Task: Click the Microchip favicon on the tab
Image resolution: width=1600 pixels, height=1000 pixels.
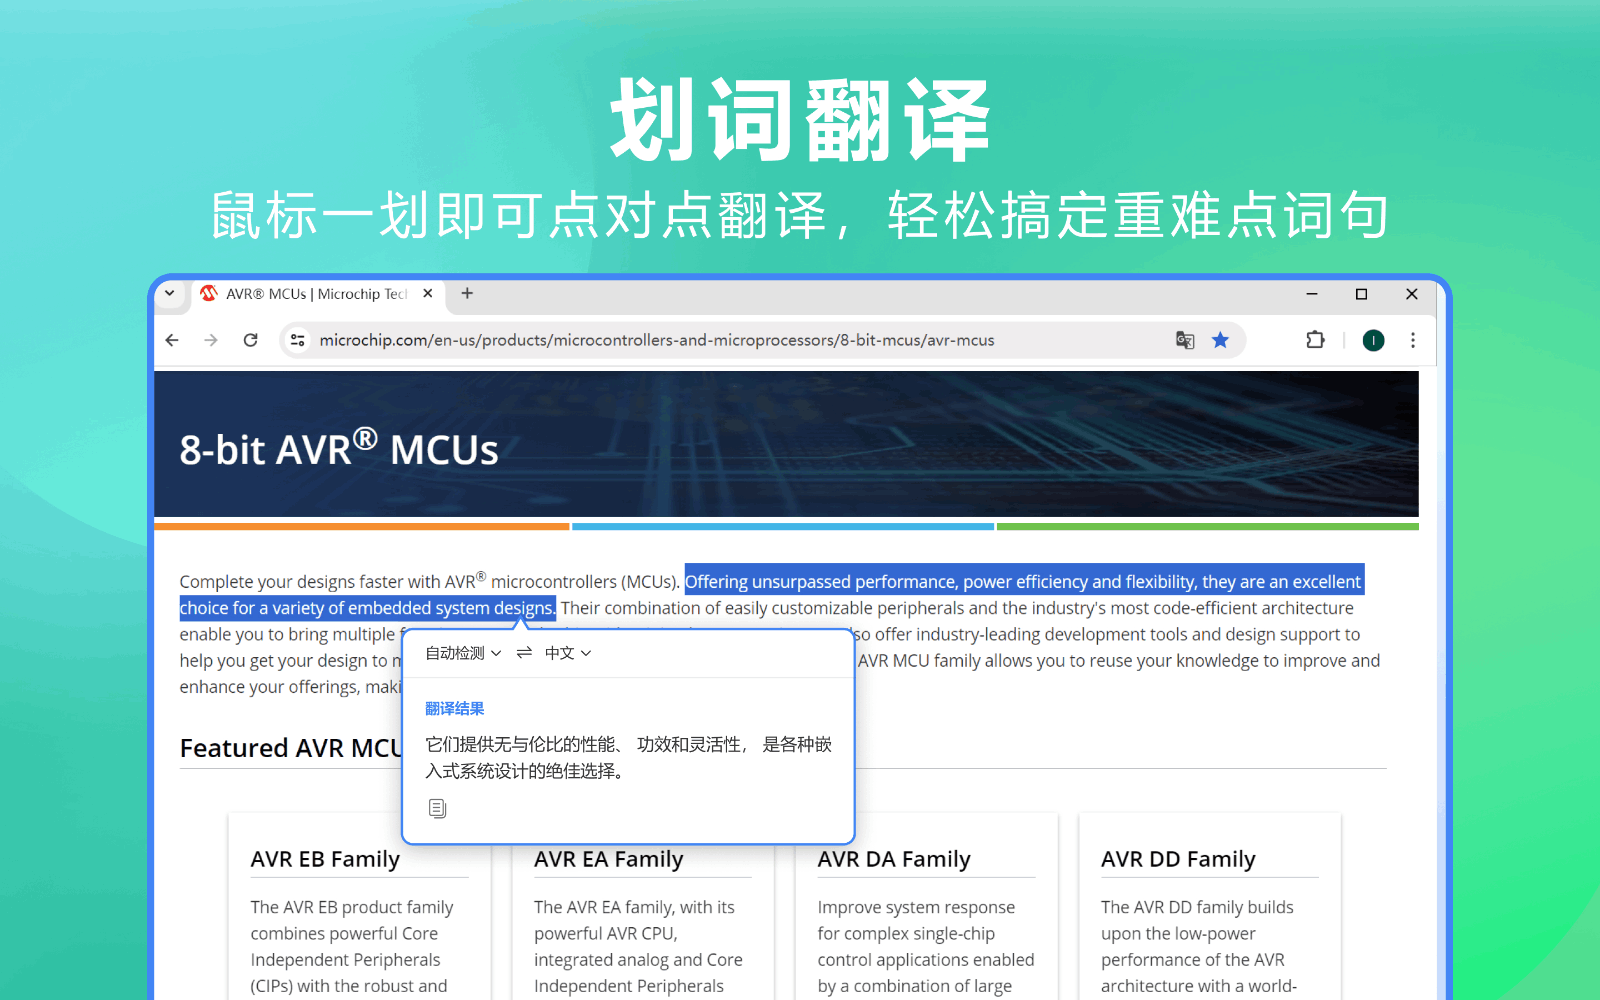Action: pos(208,293)
